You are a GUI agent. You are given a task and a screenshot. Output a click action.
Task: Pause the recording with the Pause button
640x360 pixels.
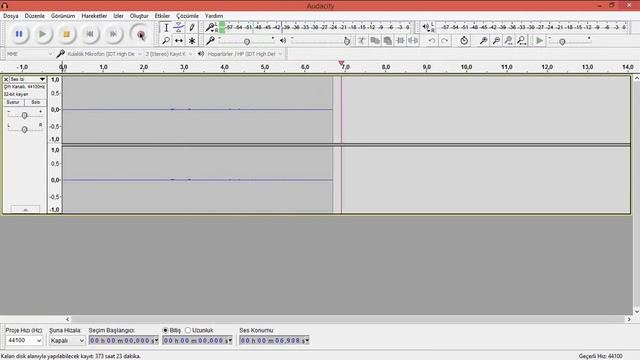click(19, 34)
